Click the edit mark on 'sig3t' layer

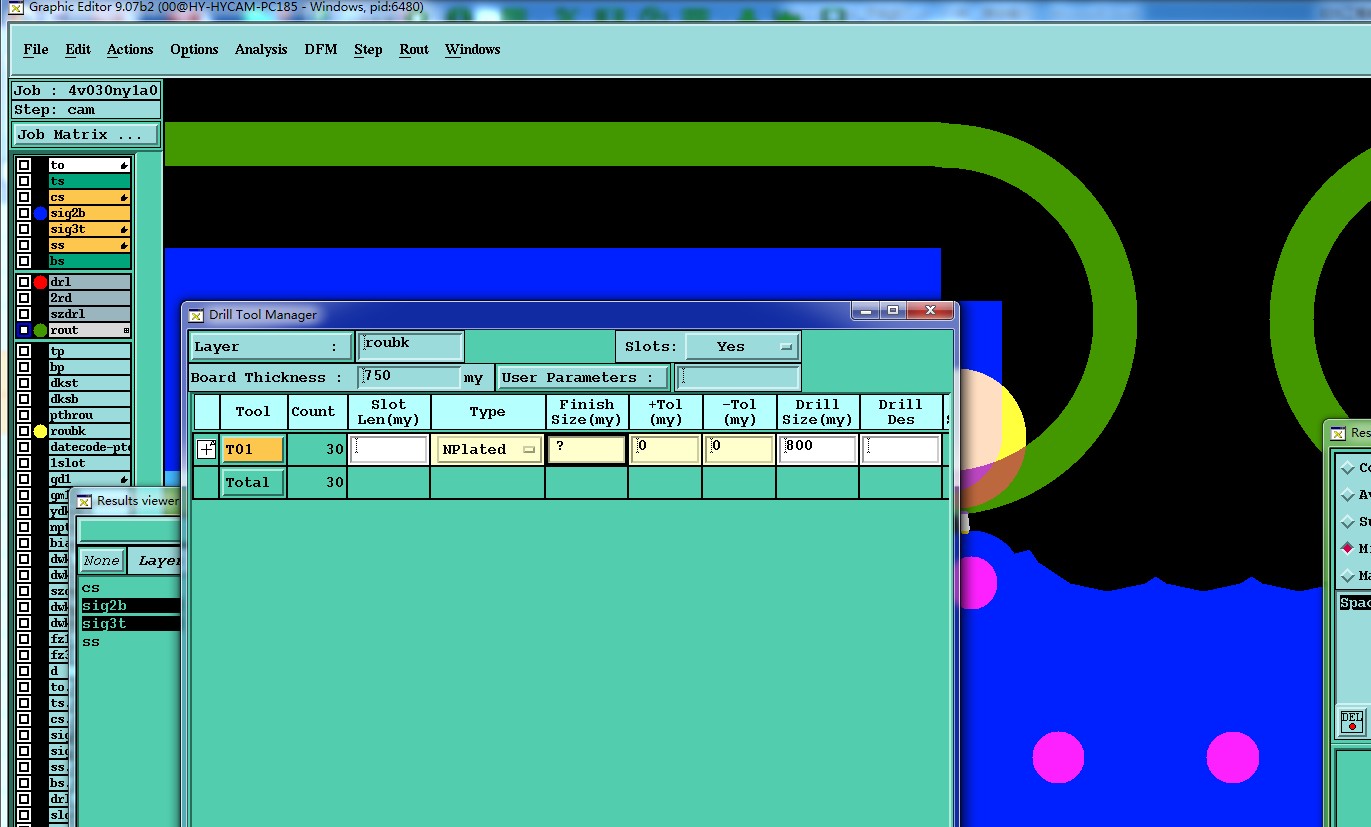pos(124,229)
